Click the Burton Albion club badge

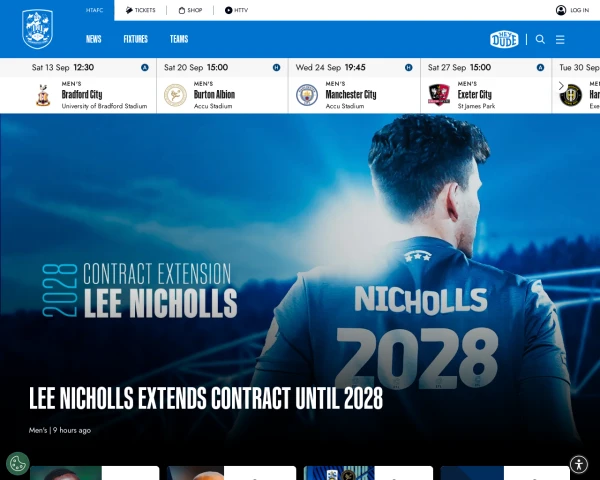click(175, 95)
